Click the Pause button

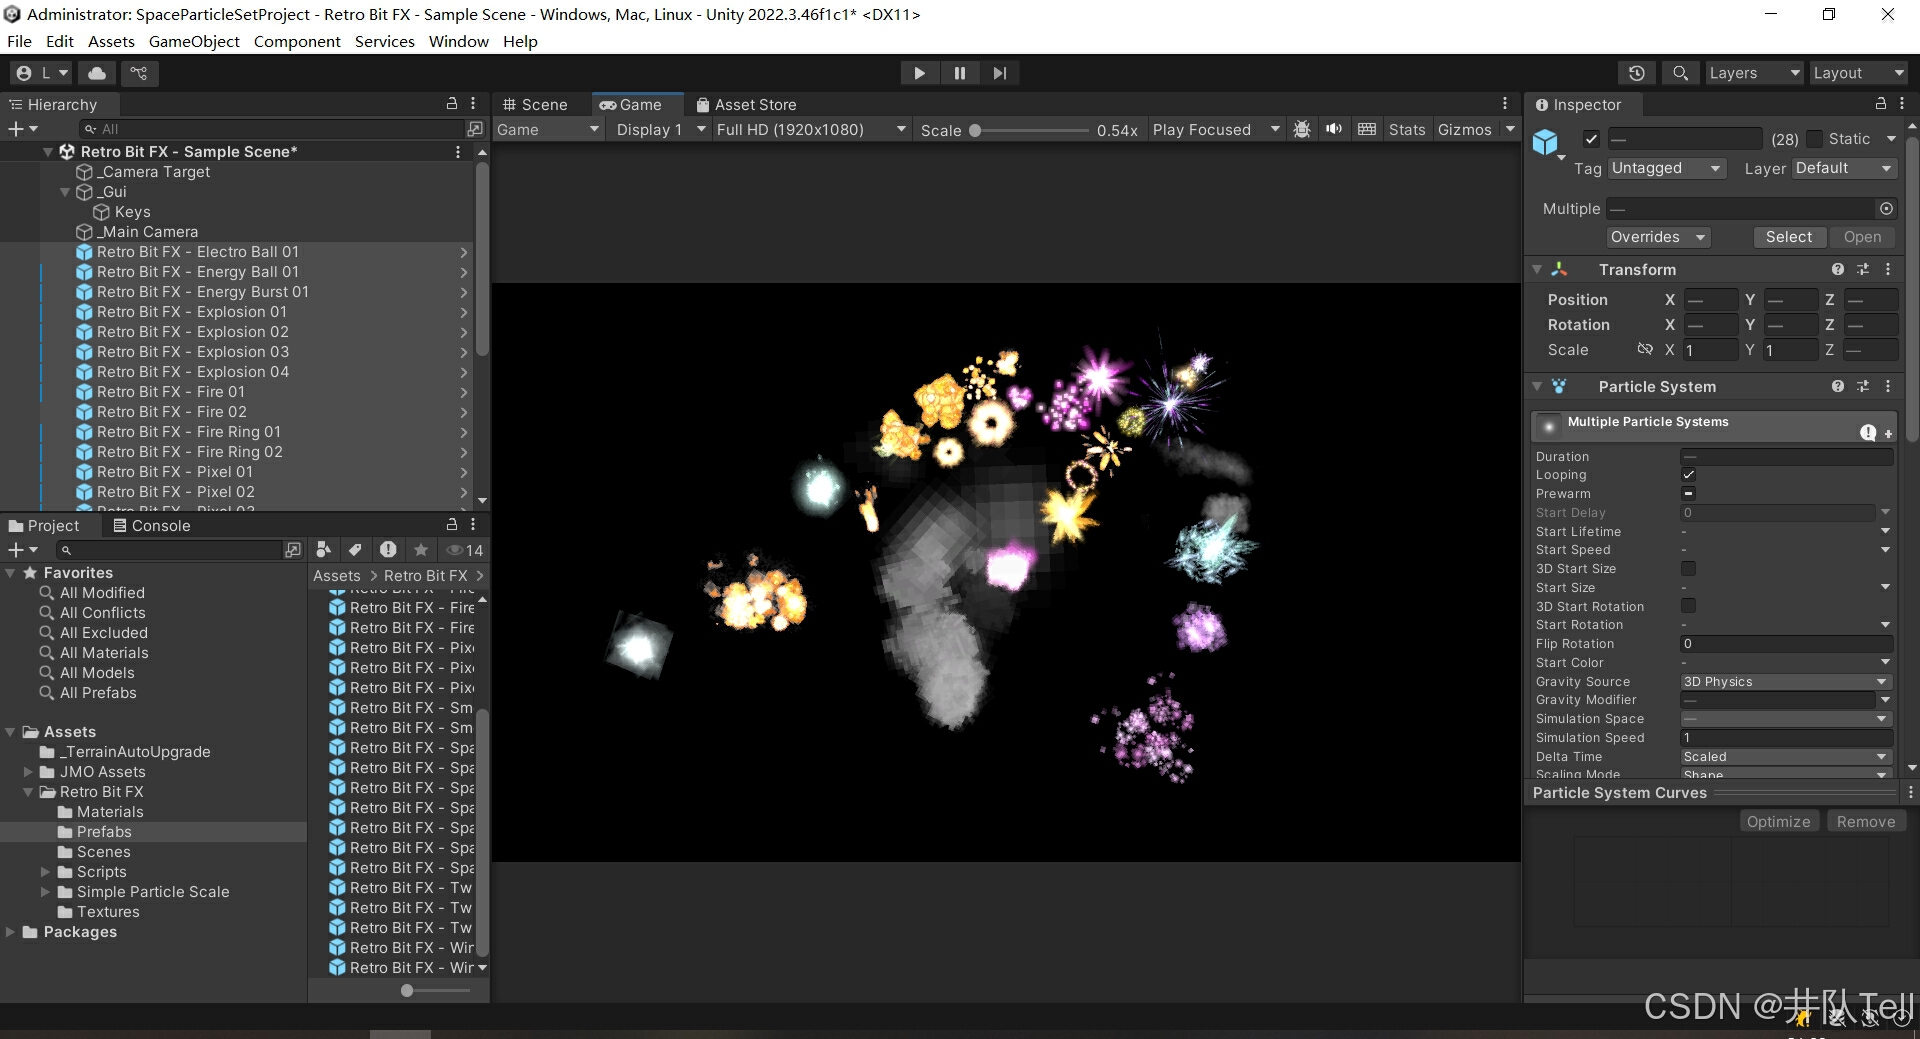tap(960, 73)
